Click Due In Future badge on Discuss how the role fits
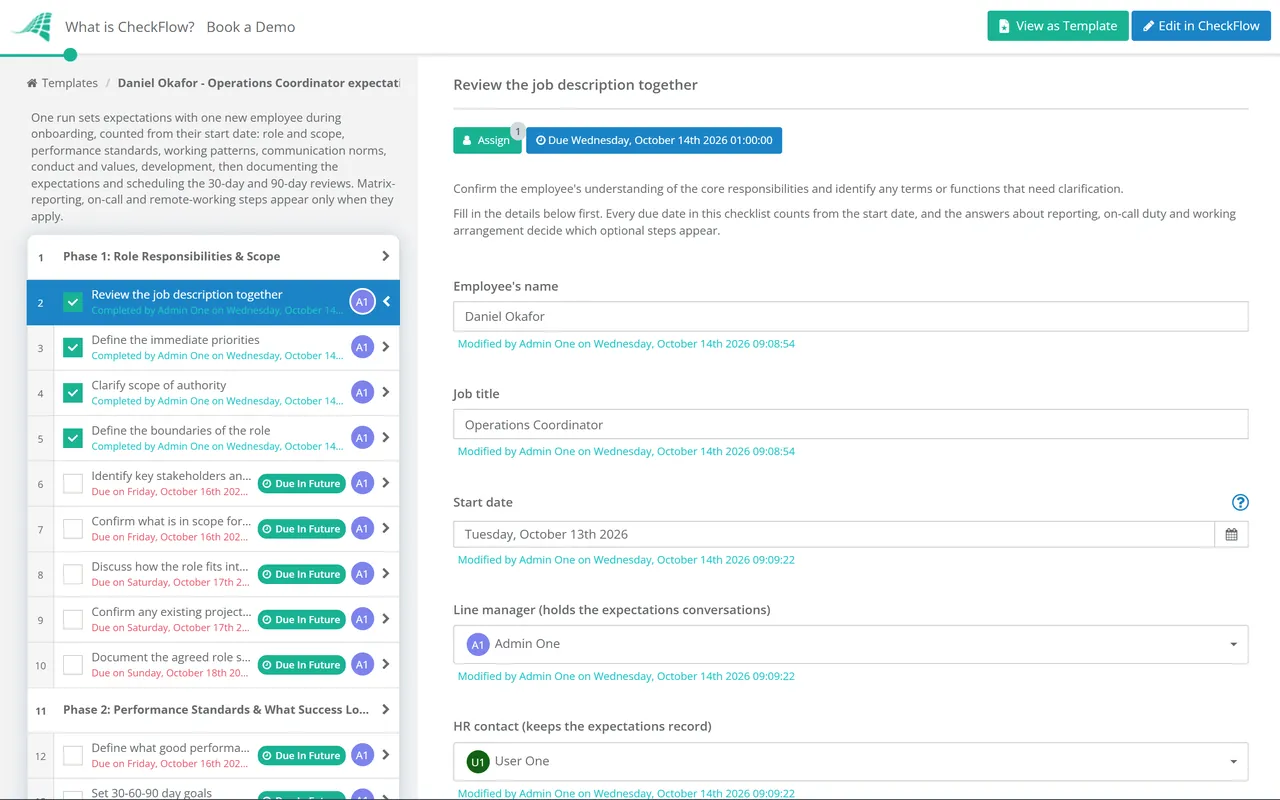 tap(301, 574)
